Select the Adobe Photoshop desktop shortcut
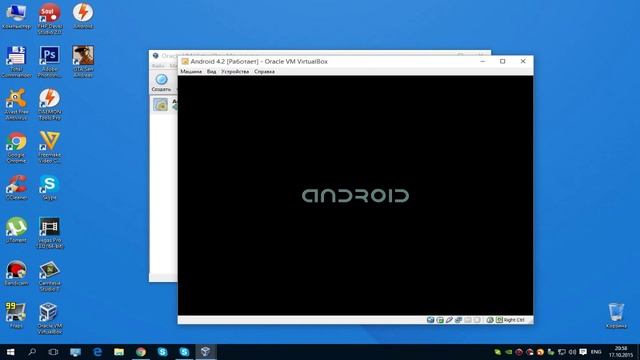The width and height of the screenshot is (640, 360). pos(50,62)
